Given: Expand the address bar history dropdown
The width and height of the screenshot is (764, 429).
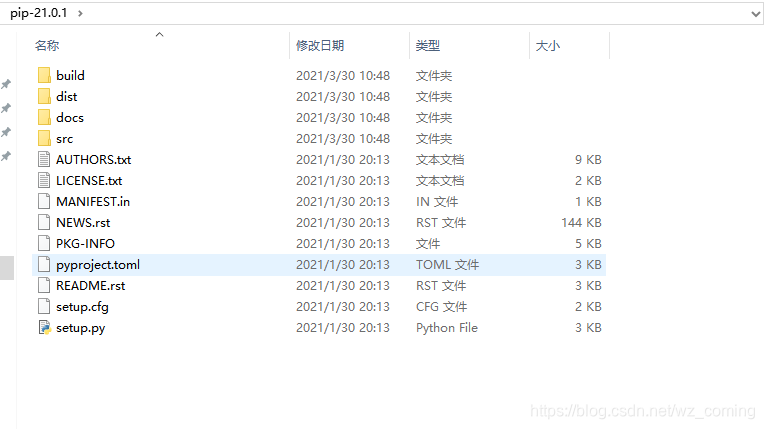Looking at the screenshot, I should click(x=755, y=14).
